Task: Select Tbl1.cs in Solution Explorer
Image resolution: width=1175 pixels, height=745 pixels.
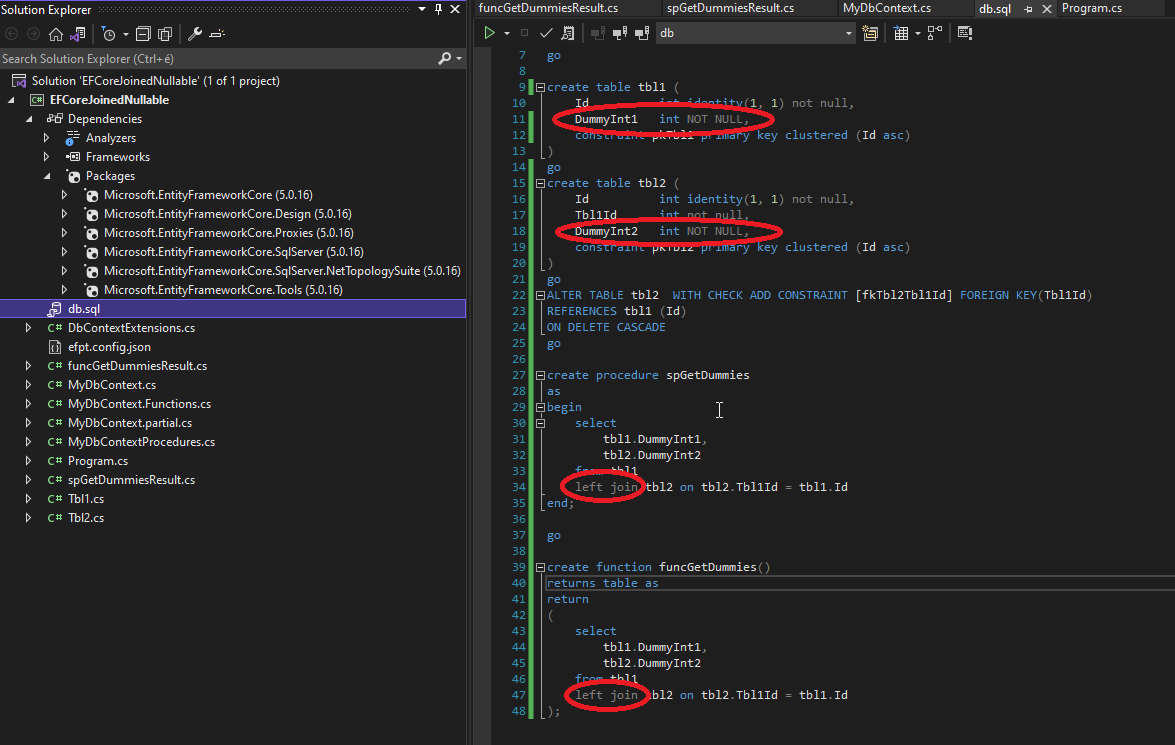Action: point(85,498)
